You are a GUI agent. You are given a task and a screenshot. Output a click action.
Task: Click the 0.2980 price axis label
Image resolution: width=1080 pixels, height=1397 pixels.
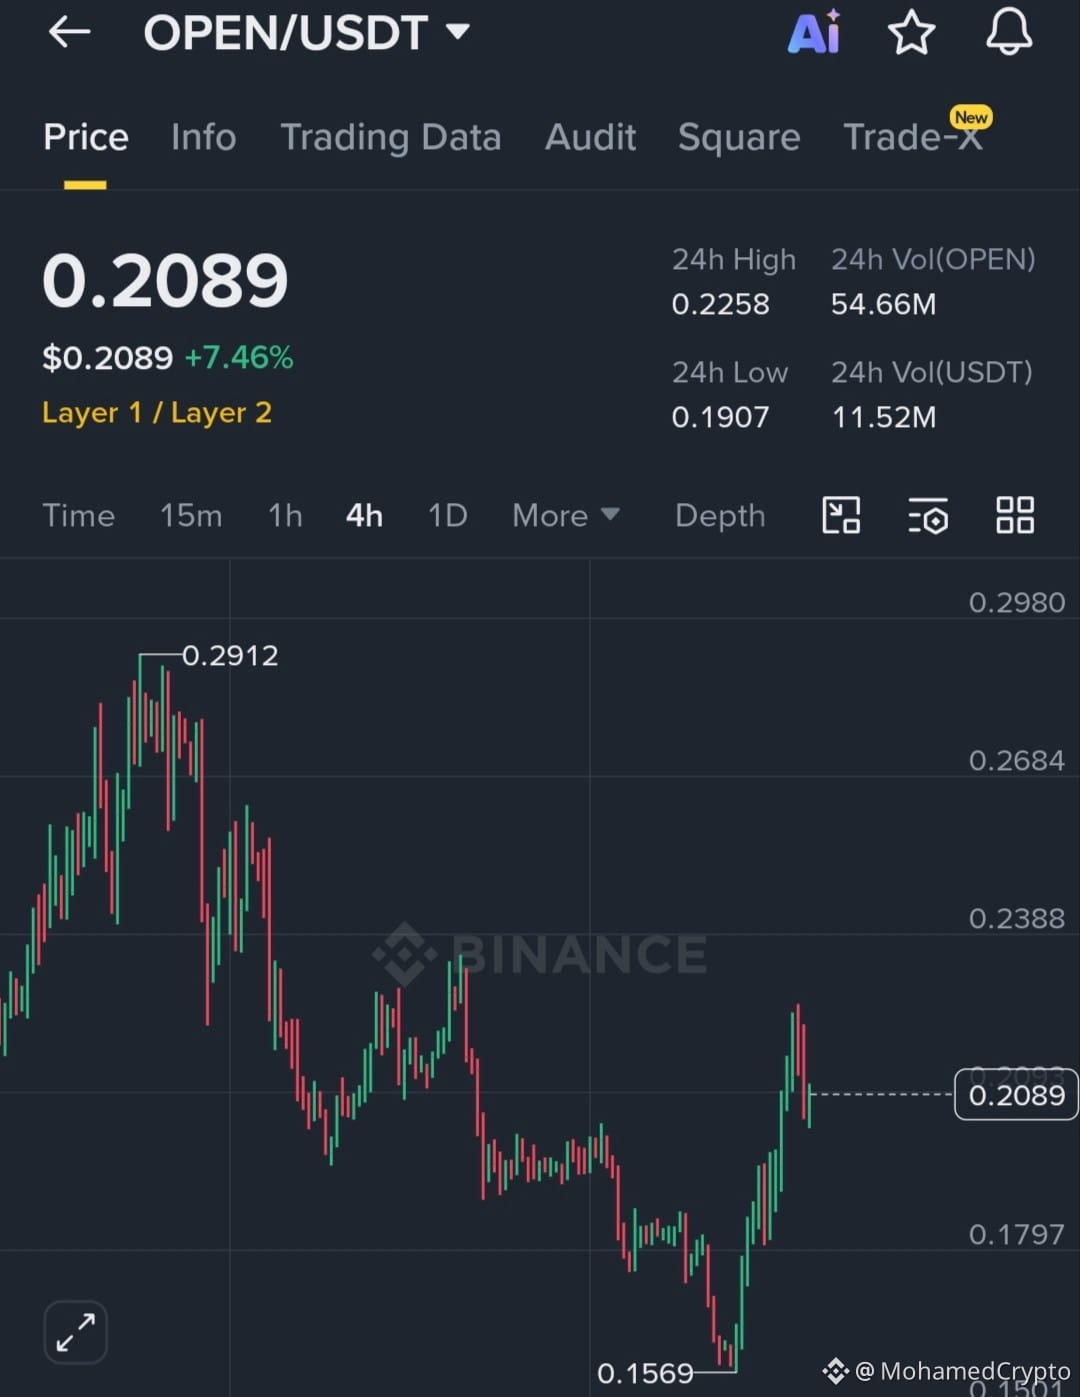click(x=1016, y=603)
